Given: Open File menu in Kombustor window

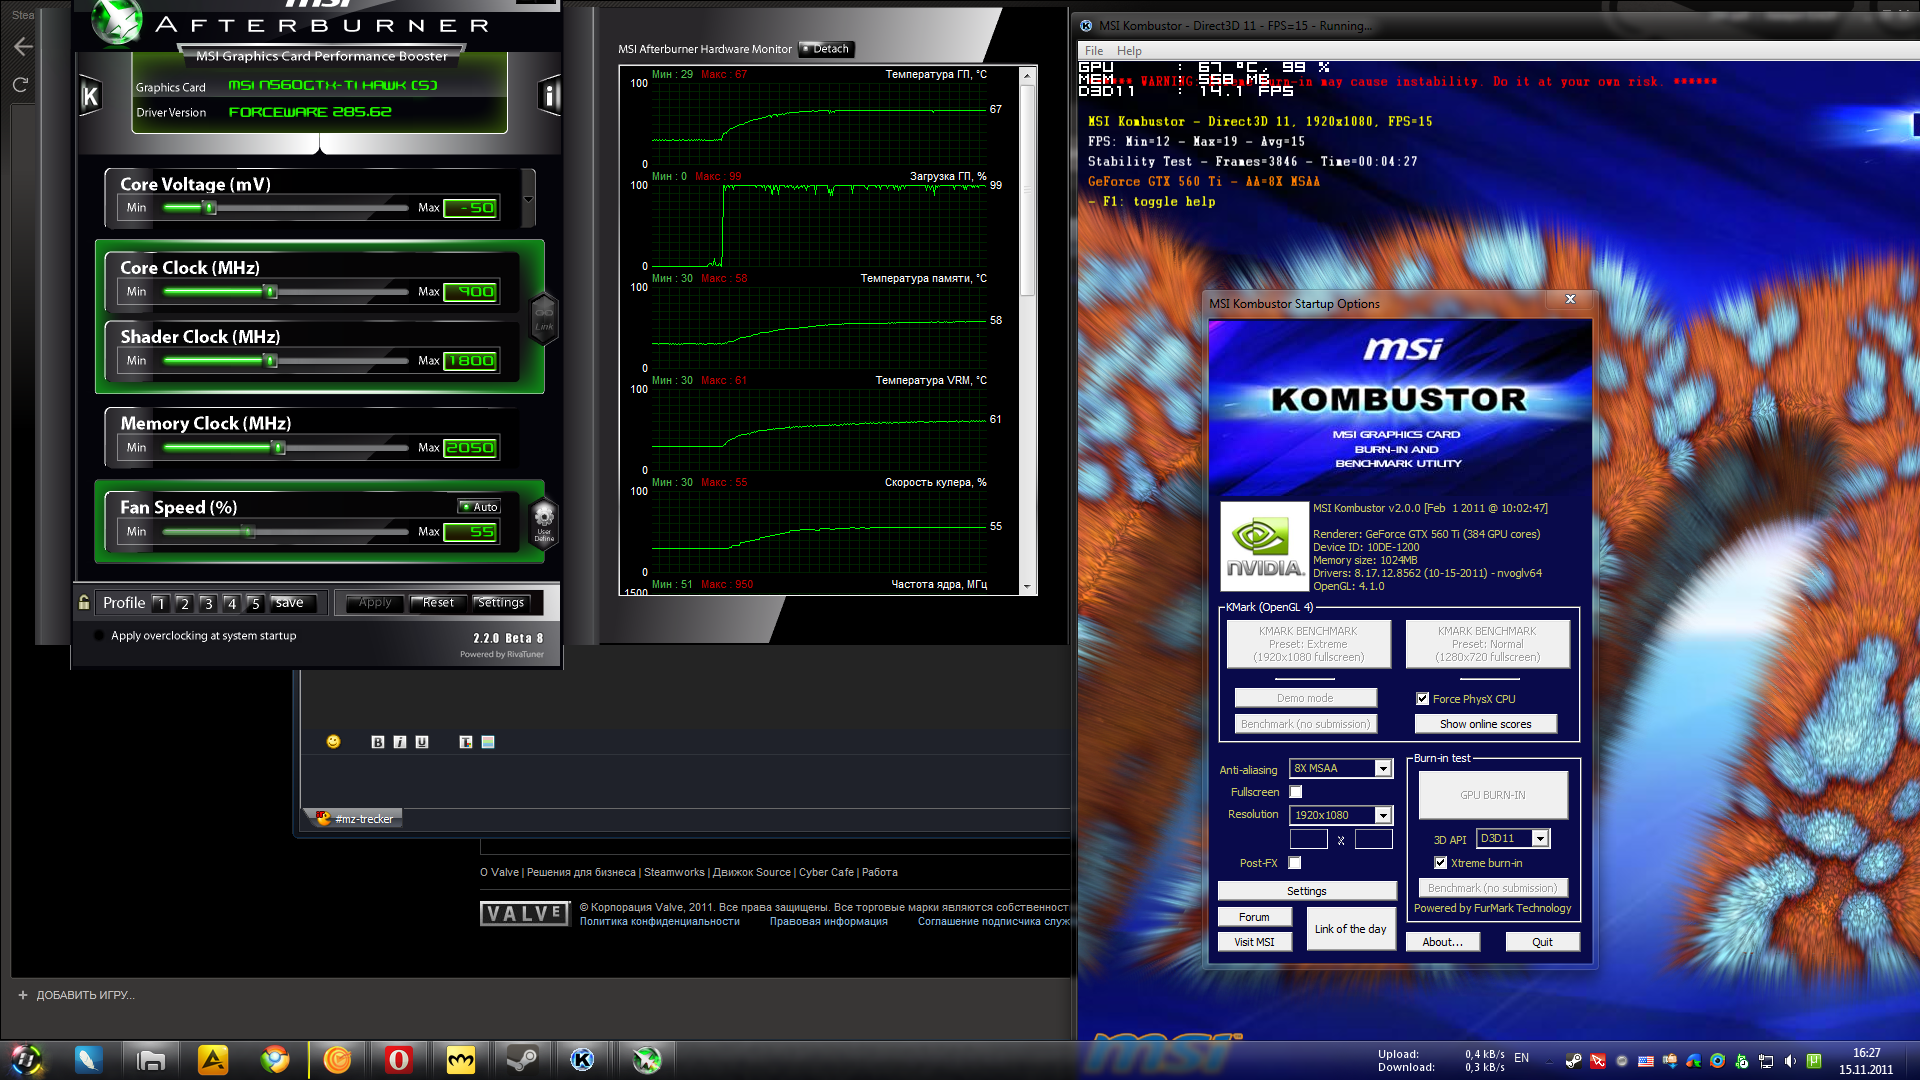Looking at the screenshot, I should [1094, 50].
